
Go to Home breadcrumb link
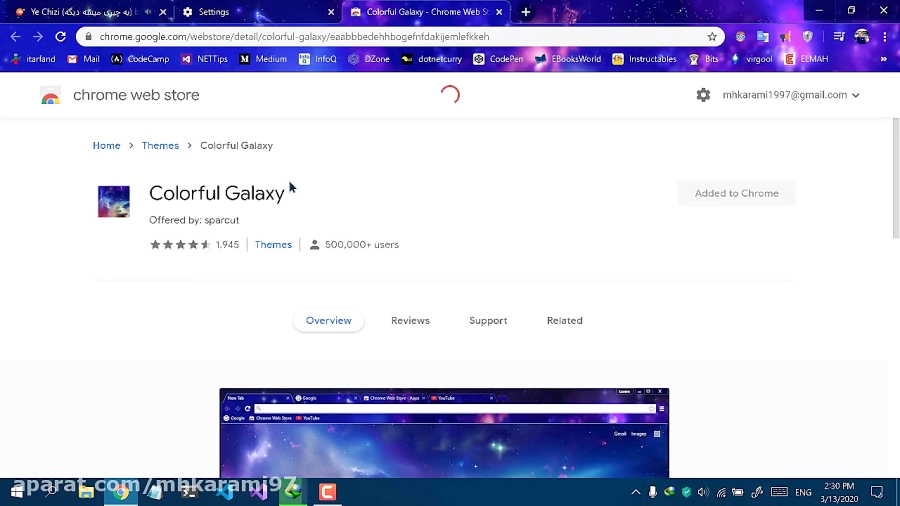tap(107, 146)
